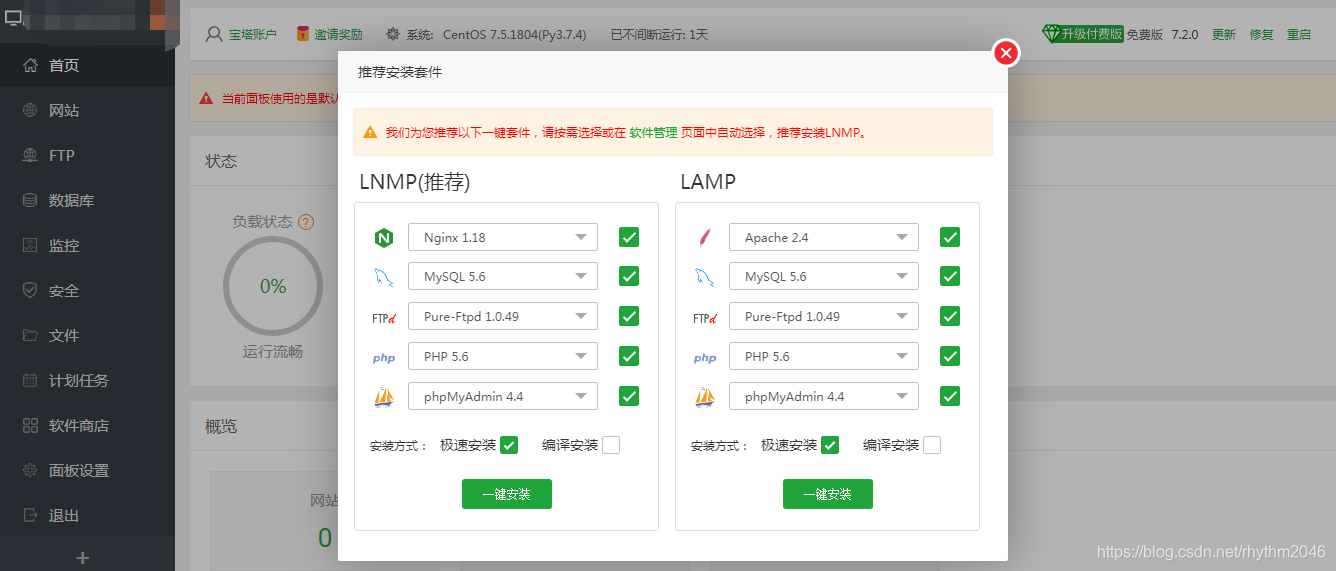
Task: Click the phpMyAdmin sailboat icon in LNMP
Action: 384,397
